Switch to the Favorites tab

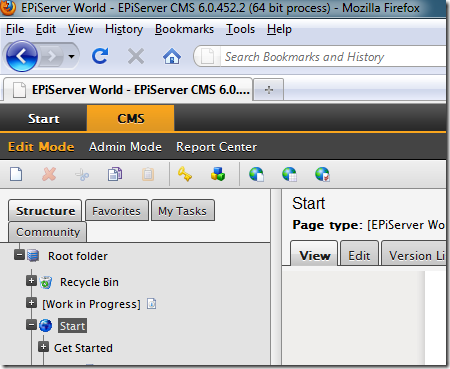click(x=117, y=210)
